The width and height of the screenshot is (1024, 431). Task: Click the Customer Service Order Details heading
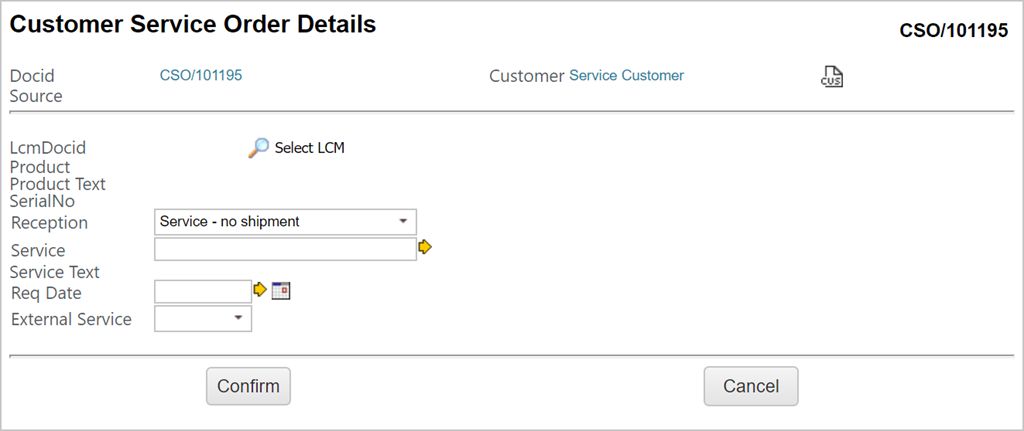click(193, 25)
